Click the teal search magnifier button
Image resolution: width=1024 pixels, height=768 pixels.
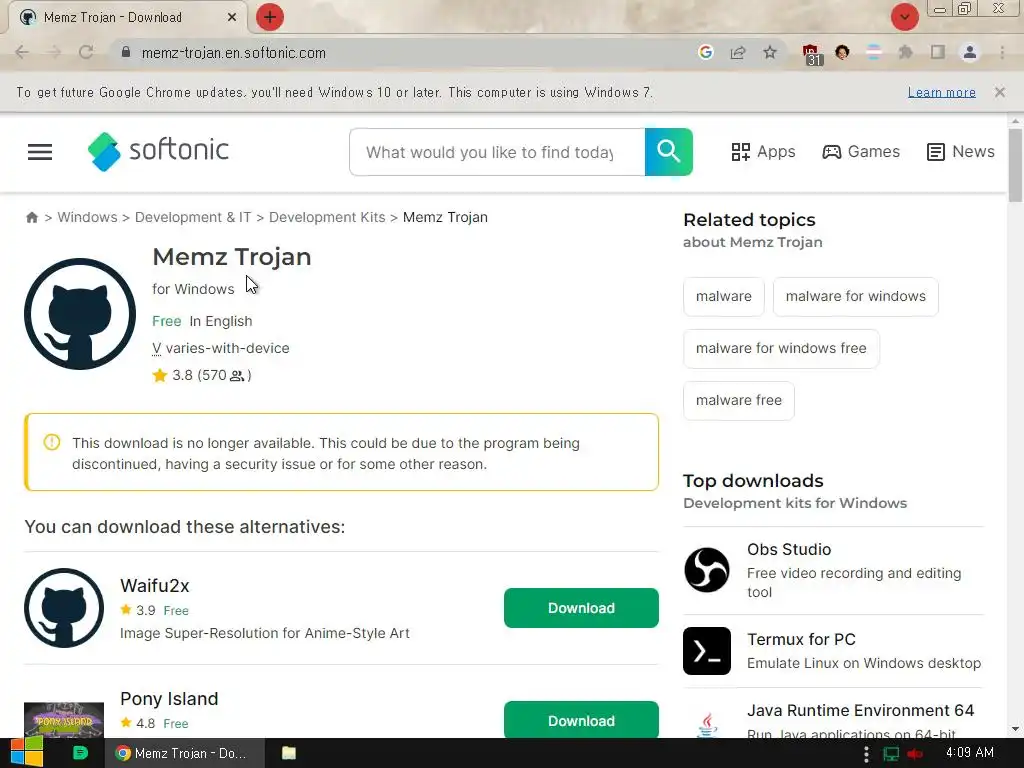(668, 152)
